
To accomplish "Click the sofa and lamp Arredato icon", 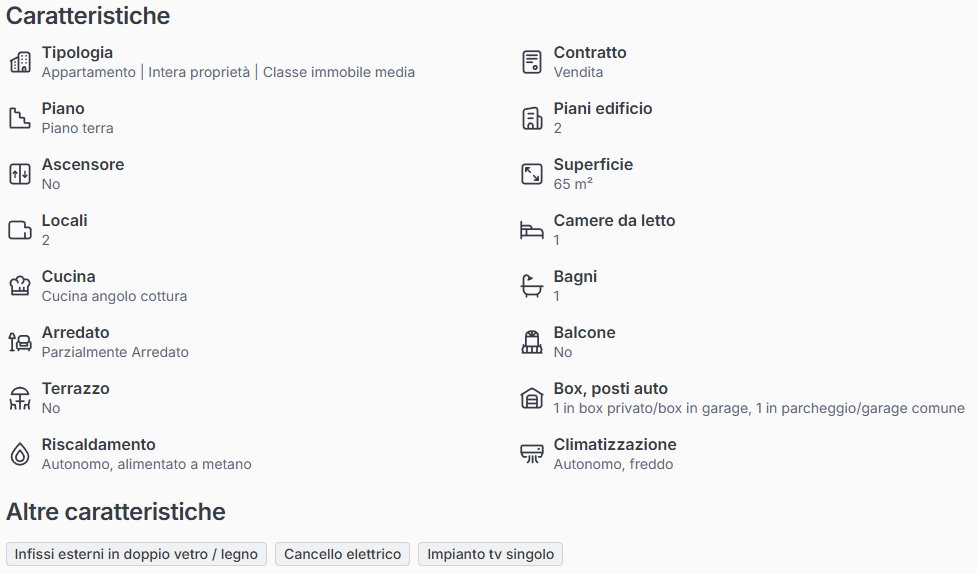I will [x=20, y=342].
